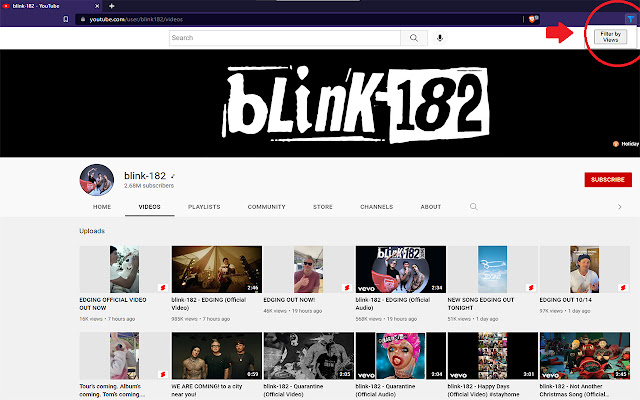The height and width of the screenshot is (400, 640).
Task: Open the PLAYLISTS tab
Action: tap(204, 207)
